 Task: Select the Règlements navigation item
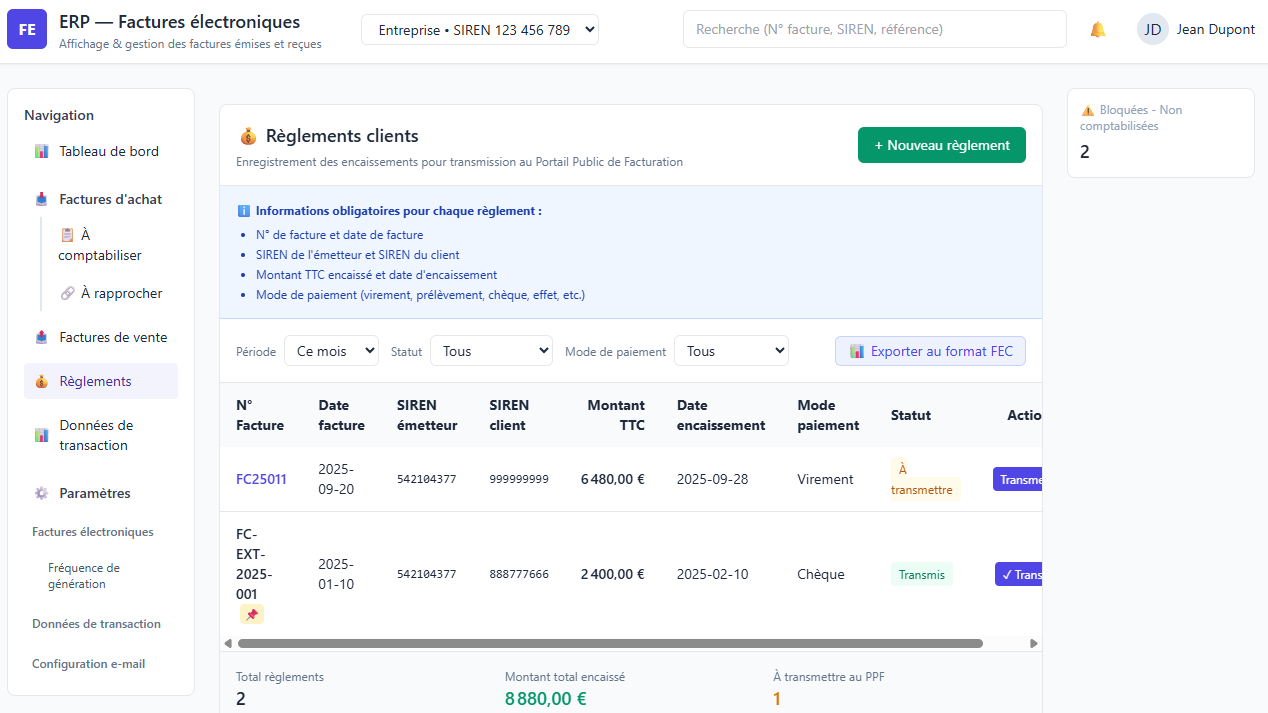pos(101,382)
